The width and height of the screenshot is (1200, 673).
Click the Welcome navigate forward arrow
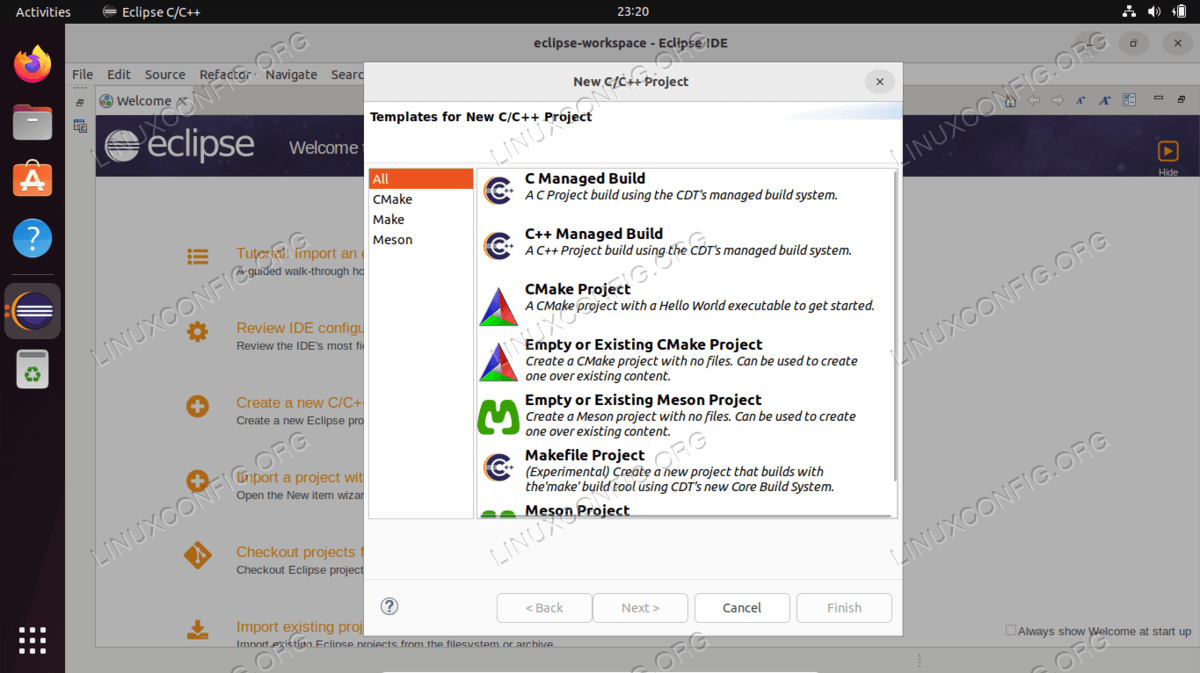(x=1057, y=101)
